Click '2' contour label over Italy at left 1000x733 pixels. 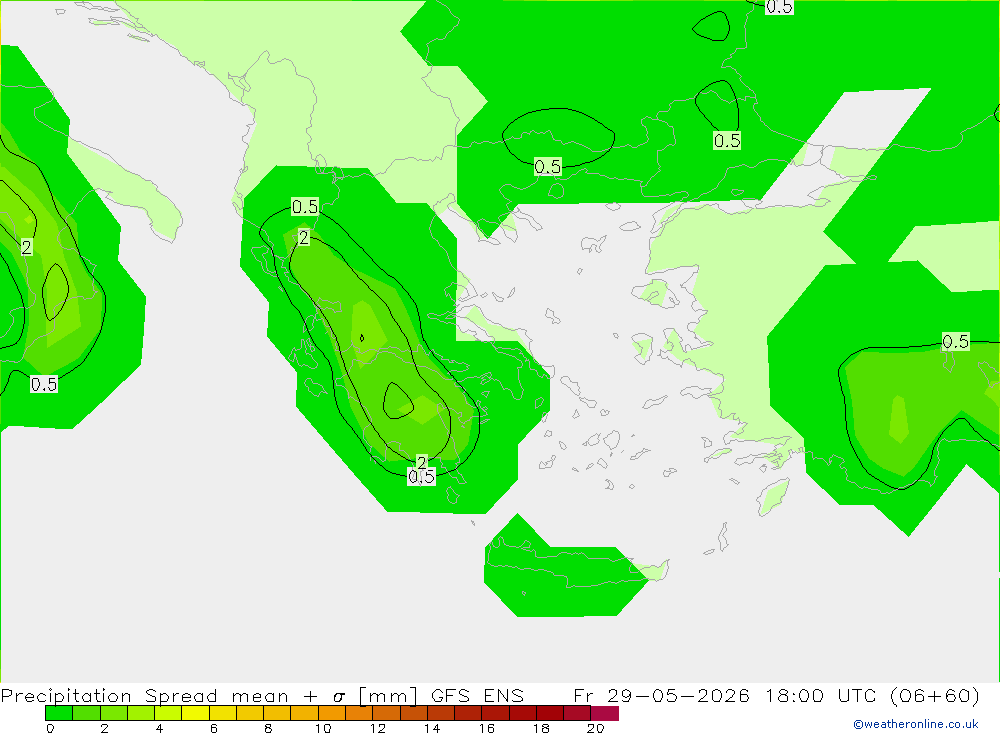point(26,247)
